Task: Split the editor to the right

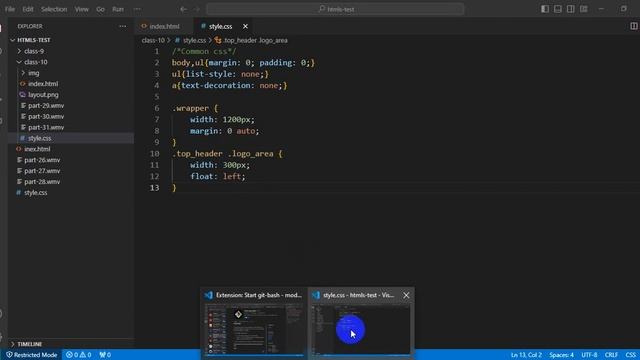Action: [633, 26]
